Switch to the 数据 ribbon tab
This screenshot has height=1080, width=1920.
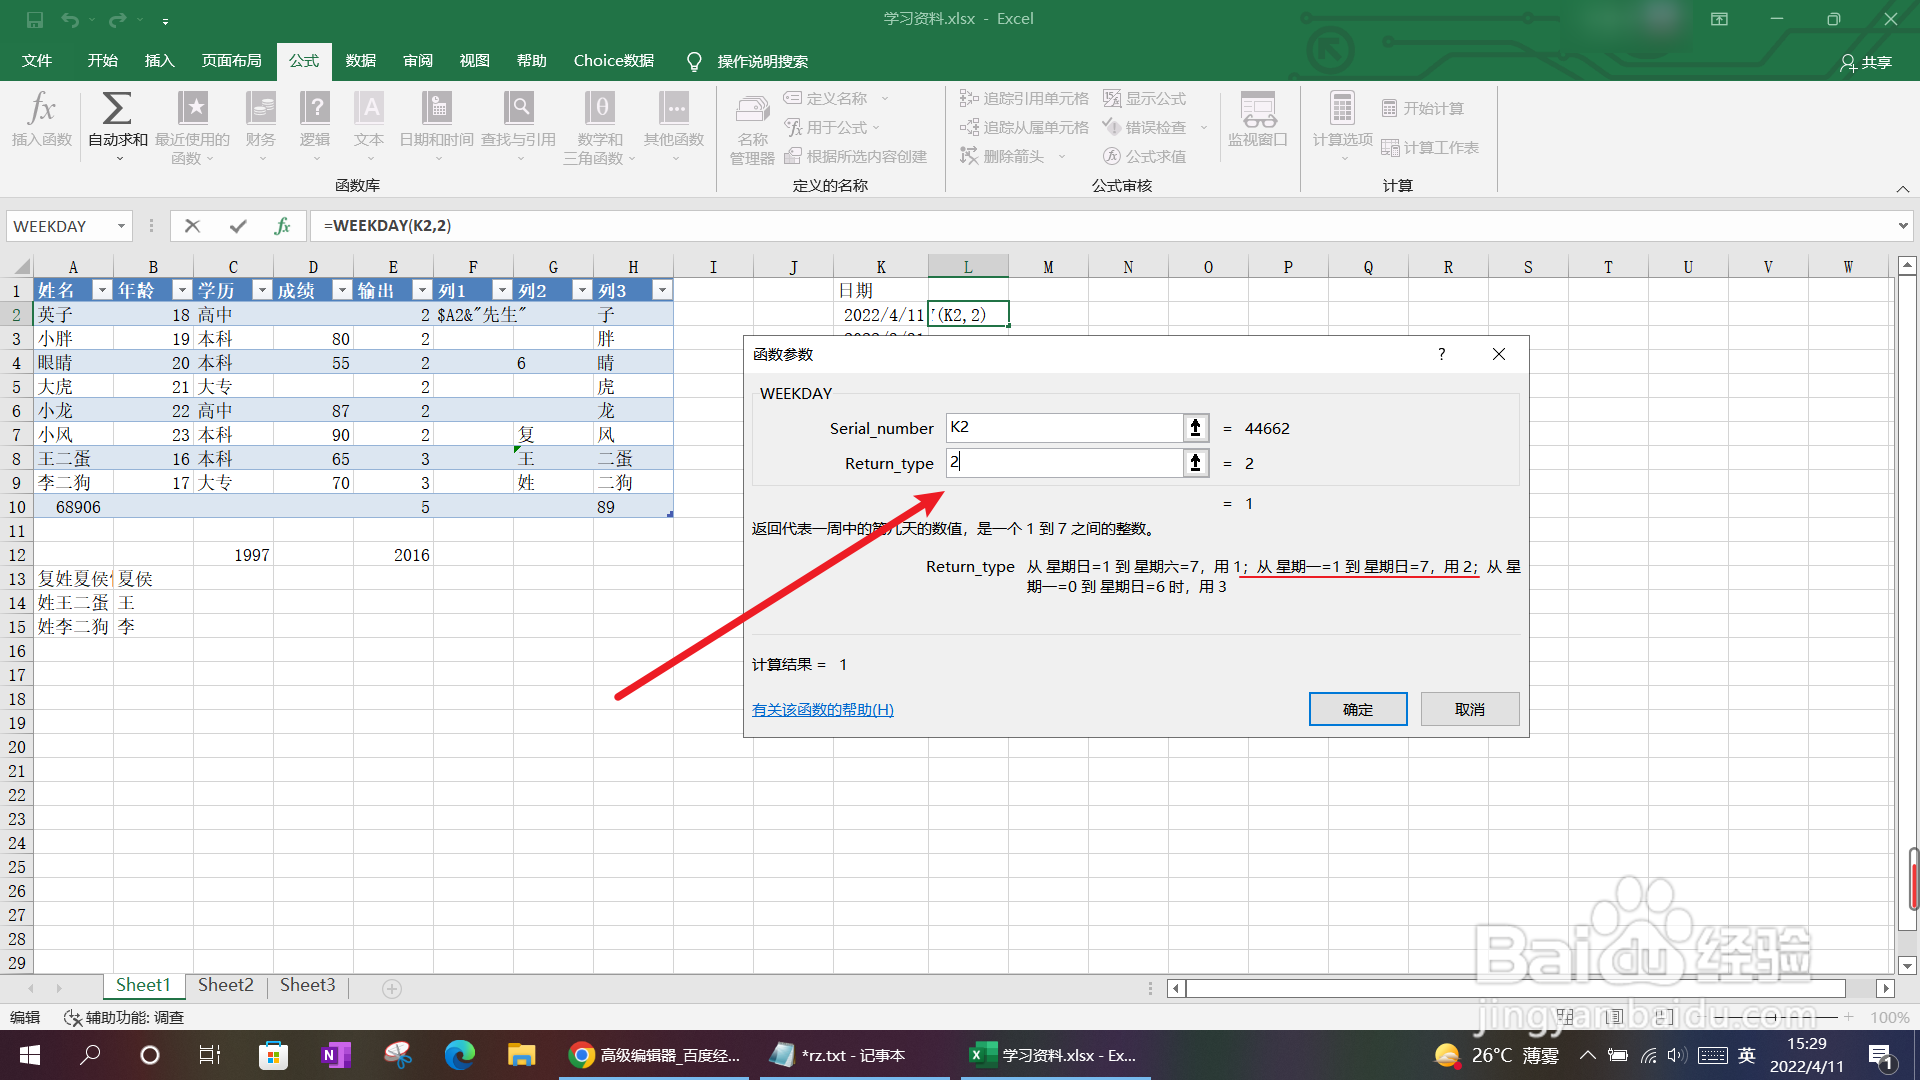(360, 61)
